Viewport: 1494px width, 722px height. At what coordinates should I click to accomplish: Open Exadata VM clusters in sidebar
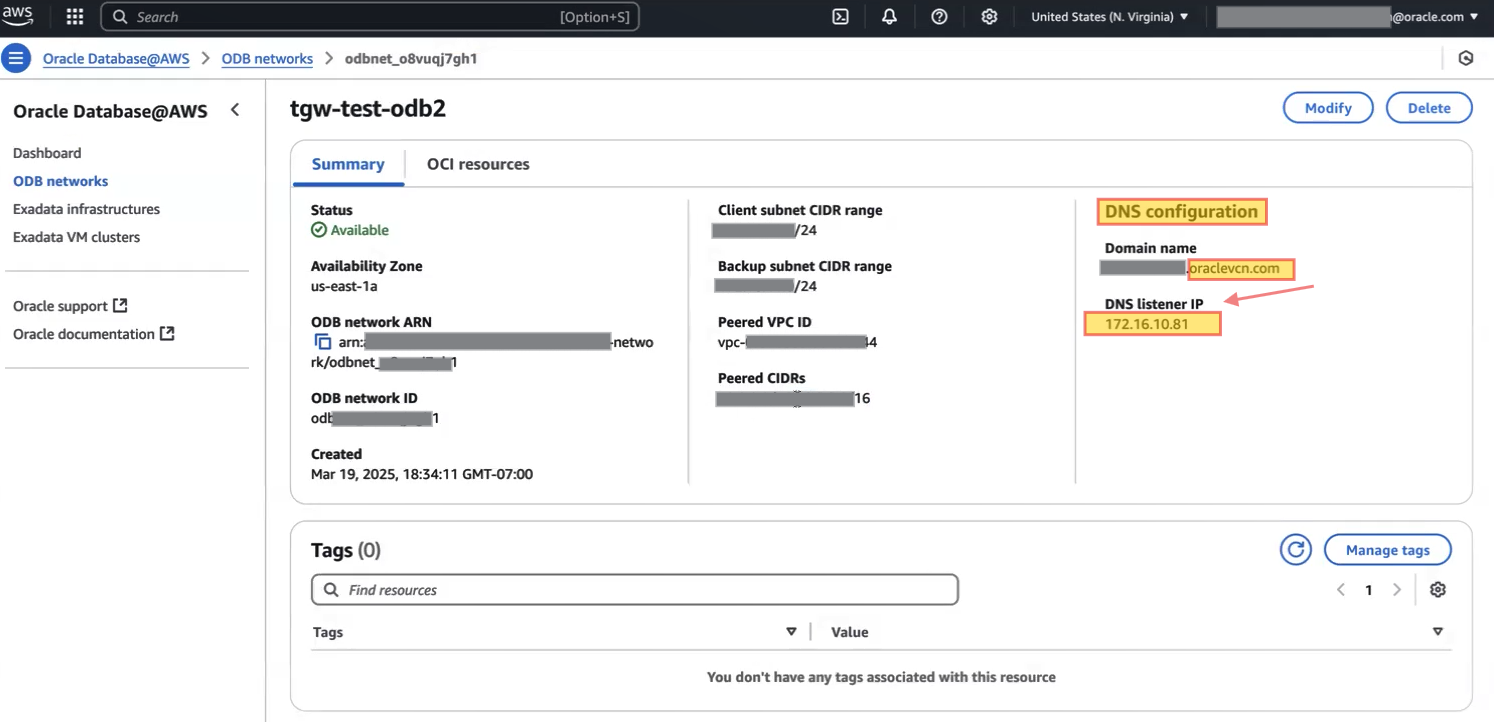[x=76, y=237]
